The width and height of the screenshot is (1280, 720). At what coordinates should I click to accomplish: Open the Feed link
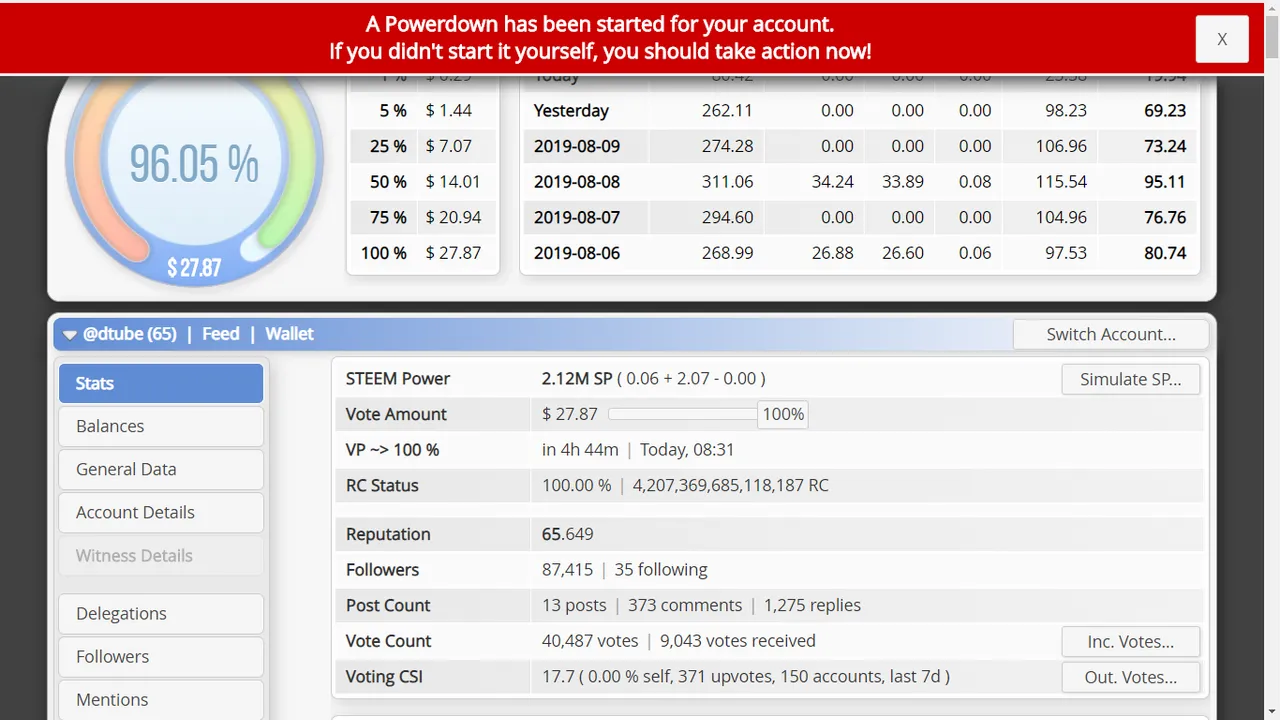(221, 334)
